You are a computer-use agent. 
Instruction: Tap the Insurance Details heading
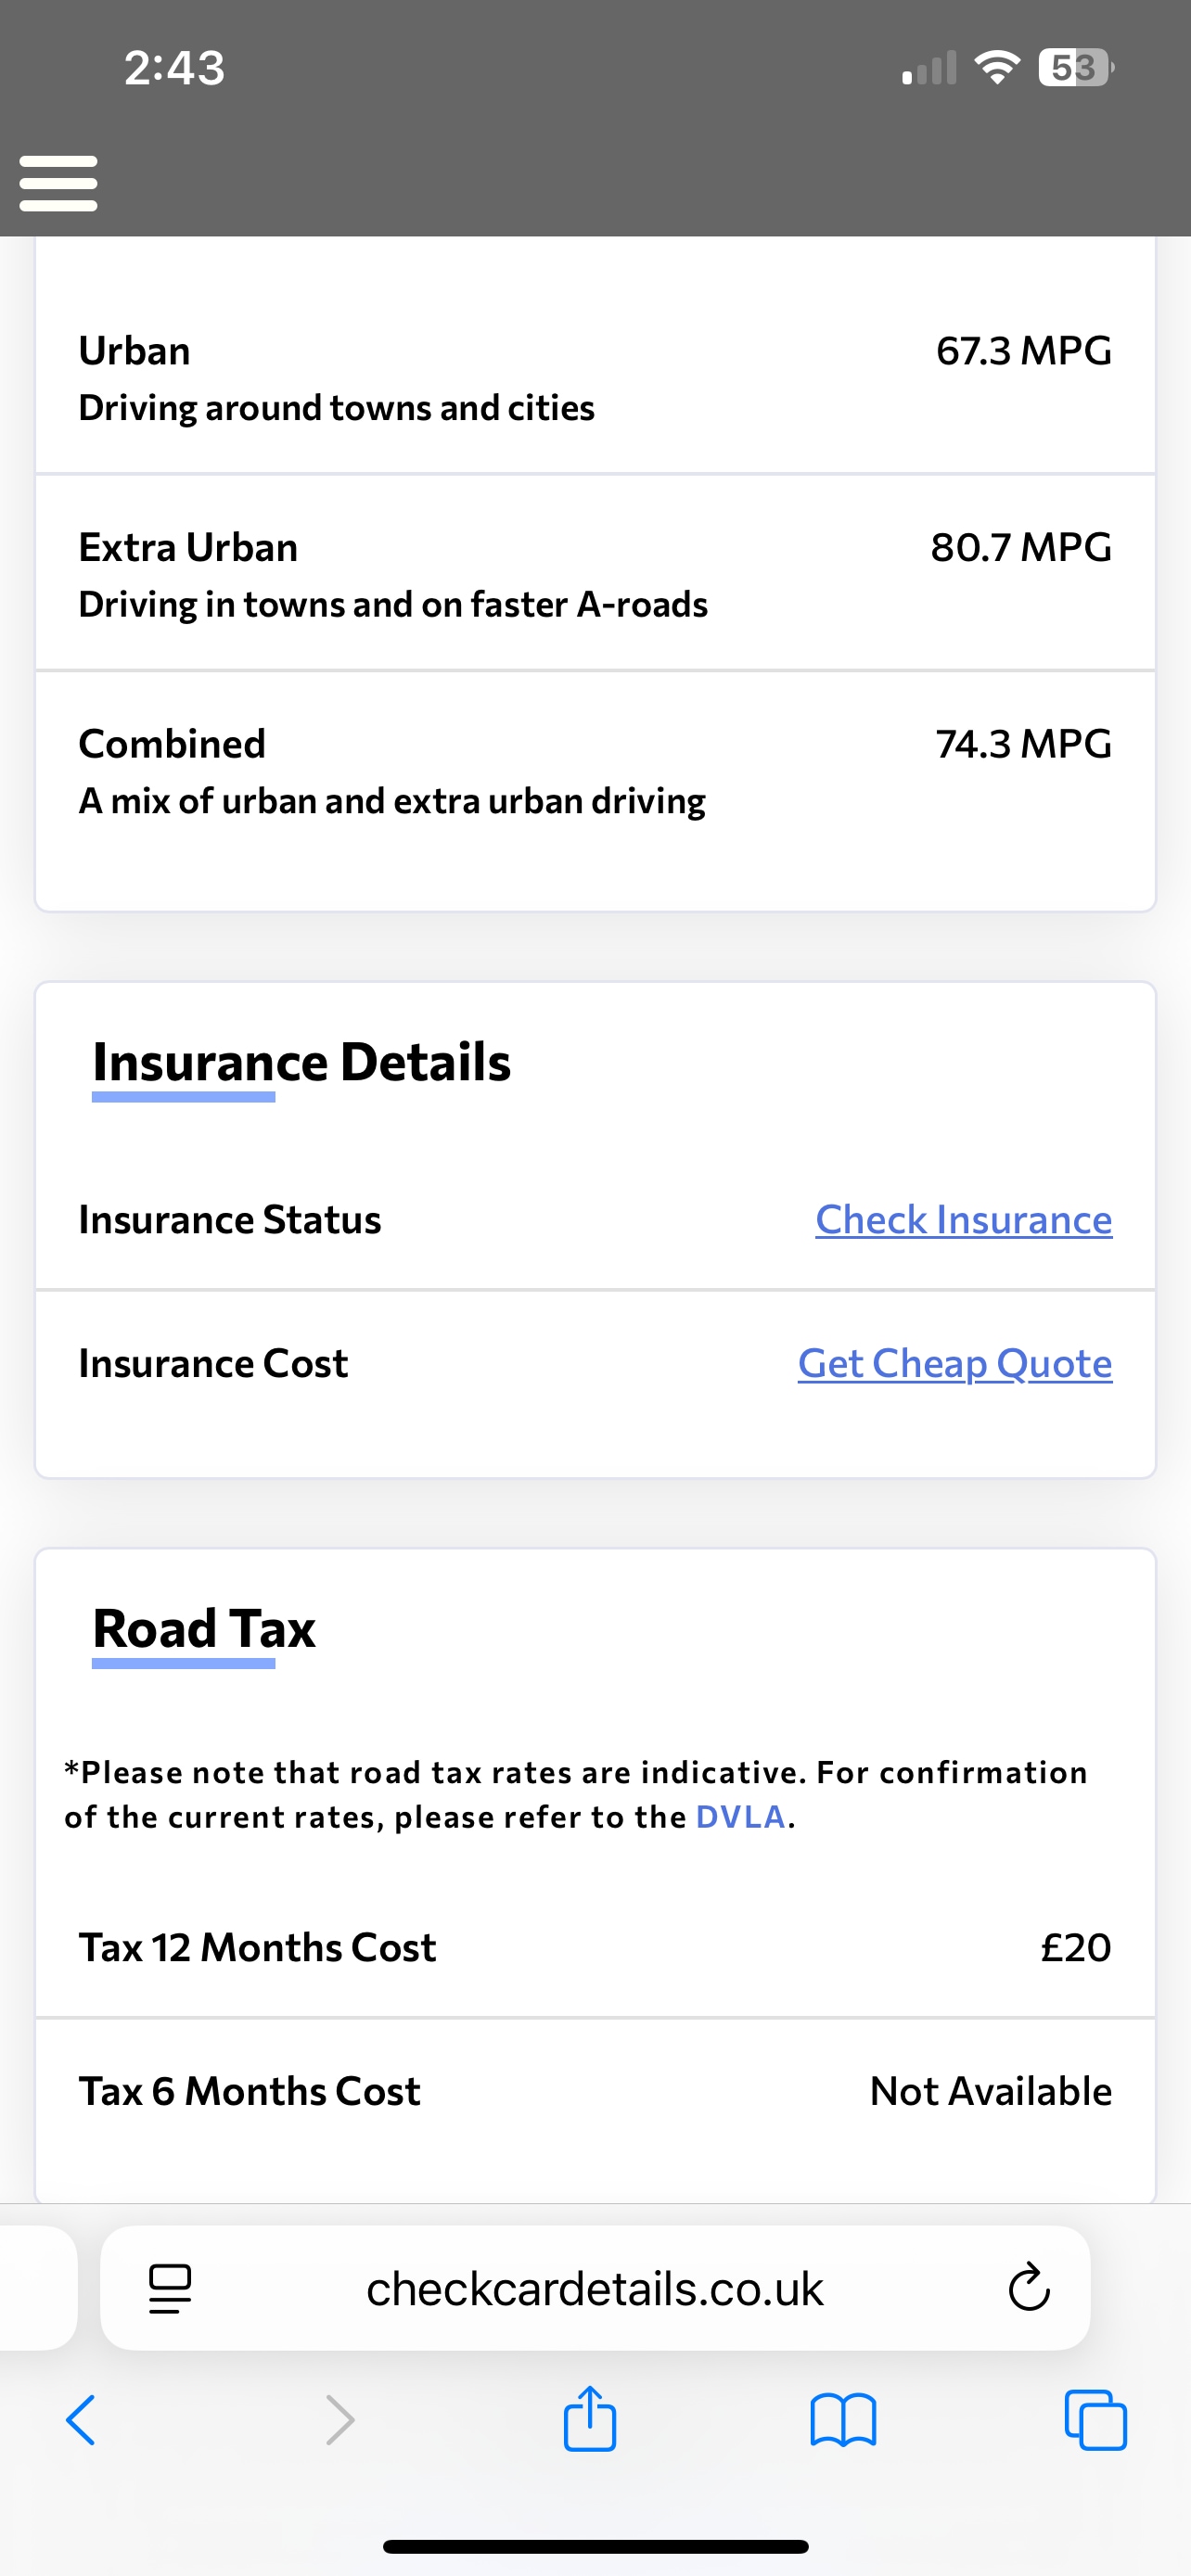click(301, 1062)
